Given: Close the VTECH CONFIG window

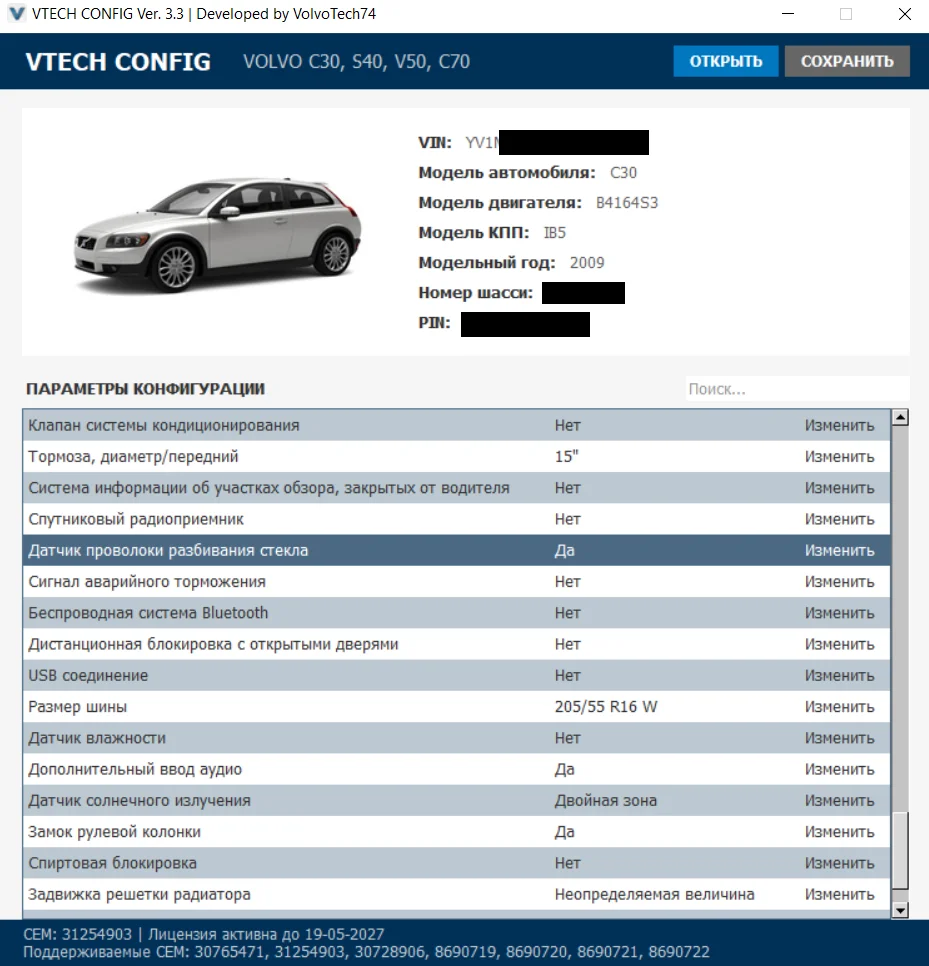Looking at the screenshot, I should [904, 14].
